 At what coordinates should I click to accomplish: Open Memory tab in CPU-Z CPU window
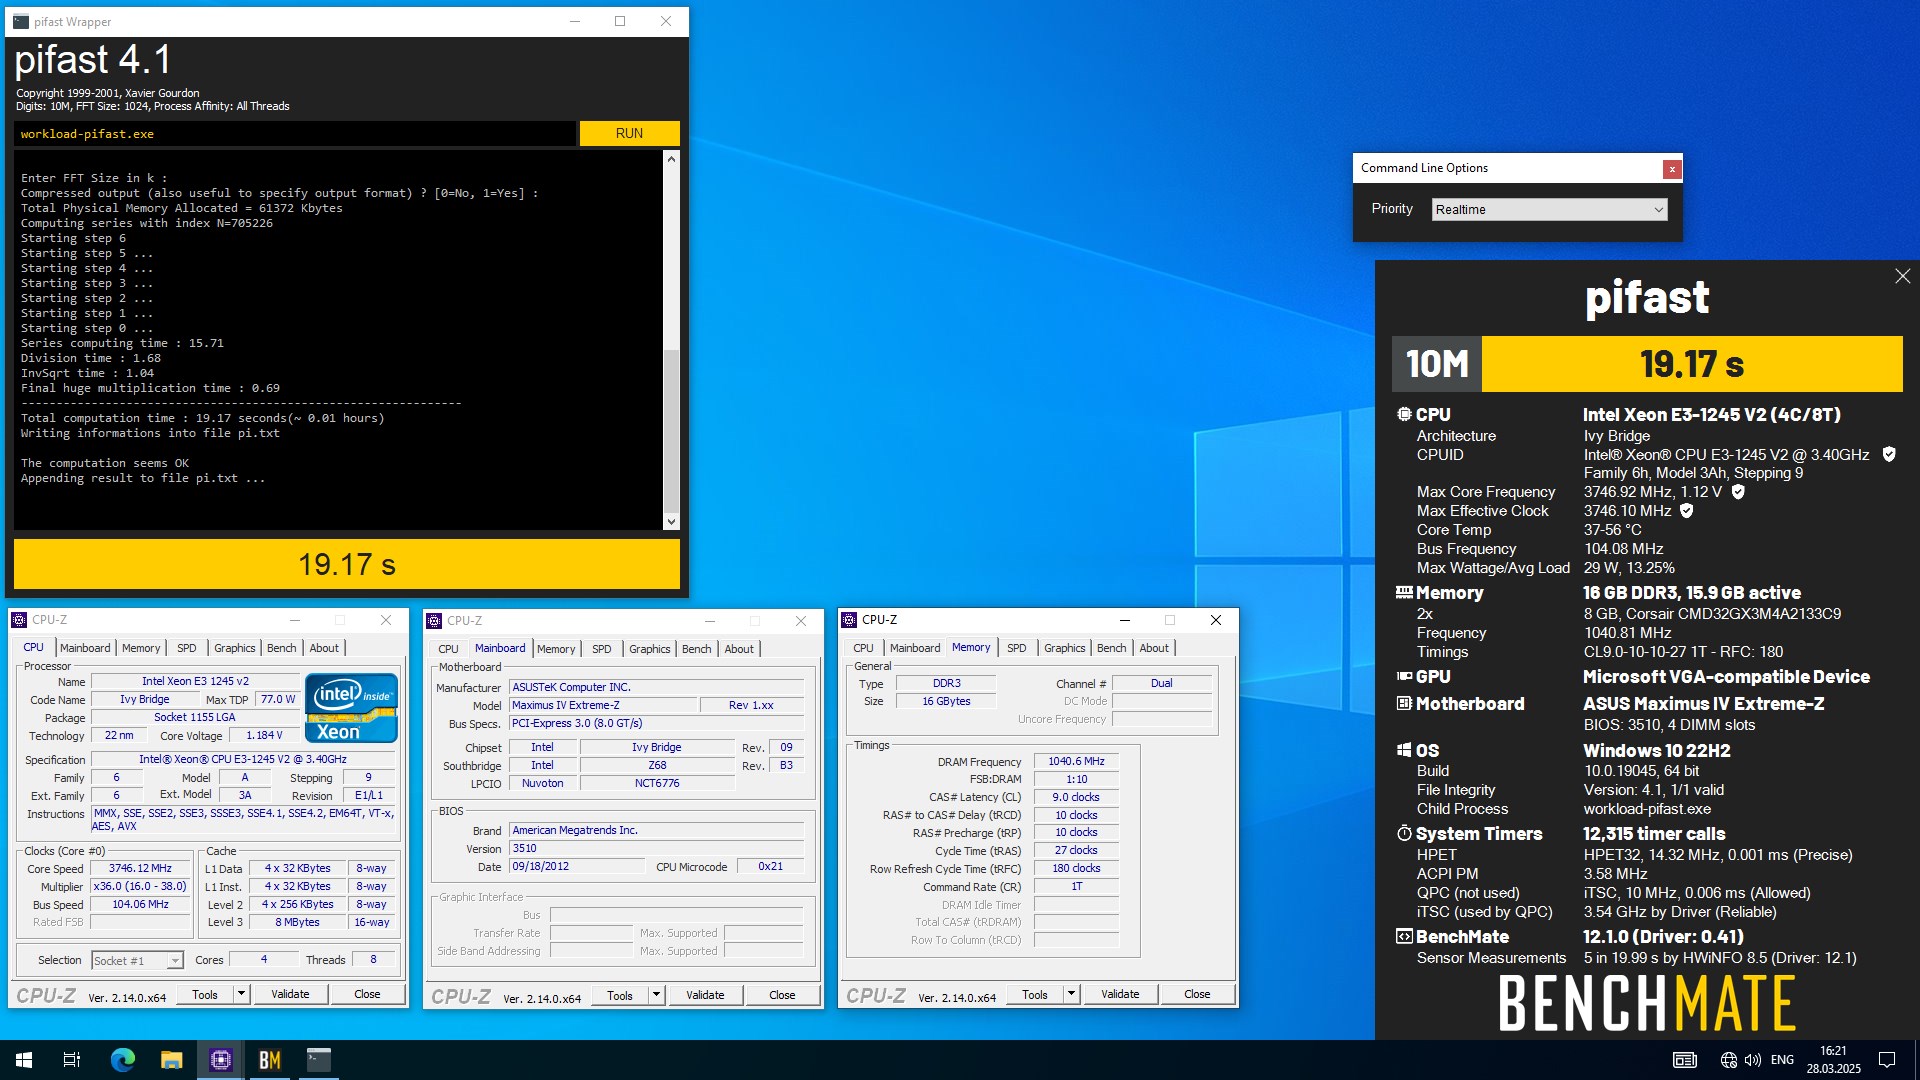[x=141, y=648]
